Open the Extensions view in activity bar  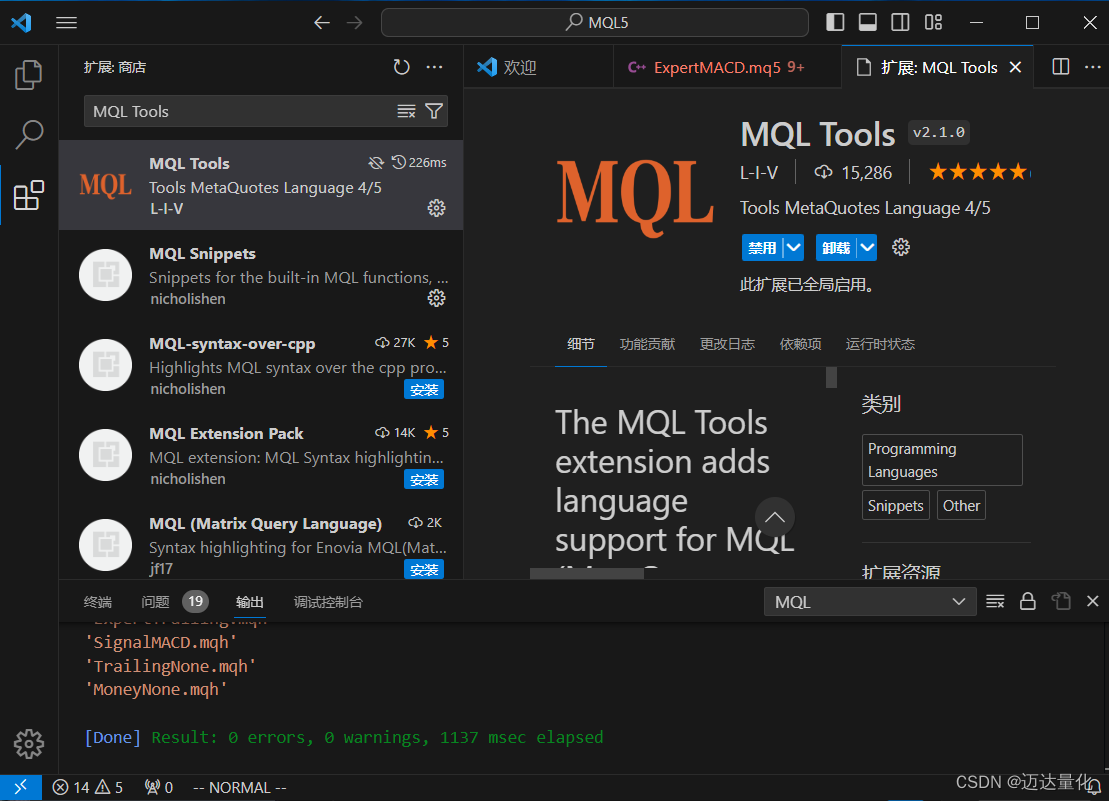click(29, 195)
